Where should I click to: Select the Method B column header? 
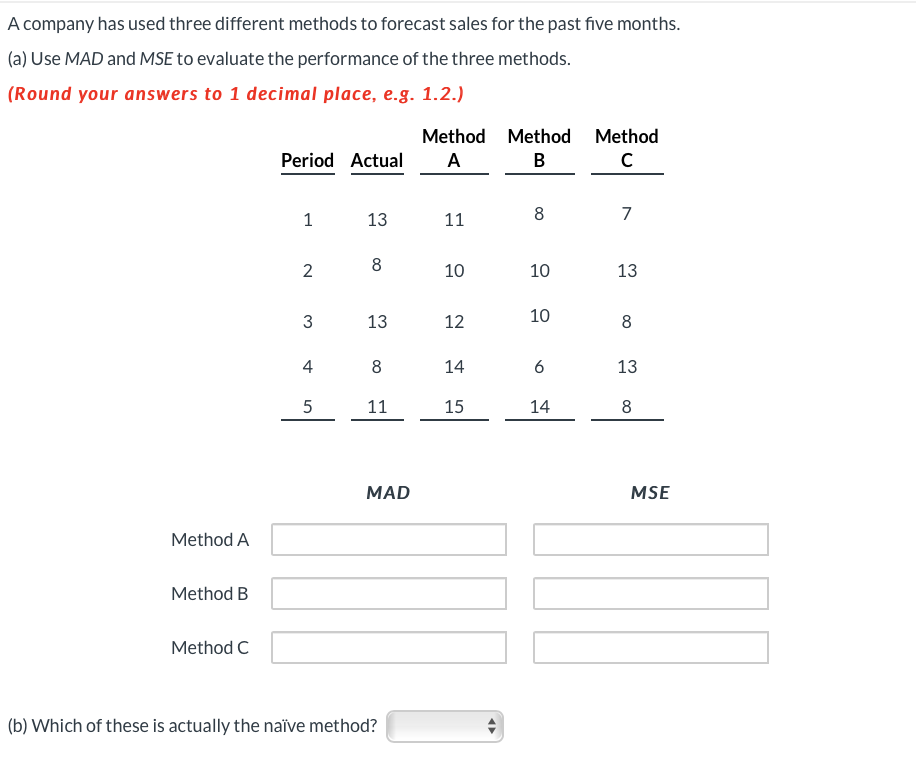click(x=539, y=148)
